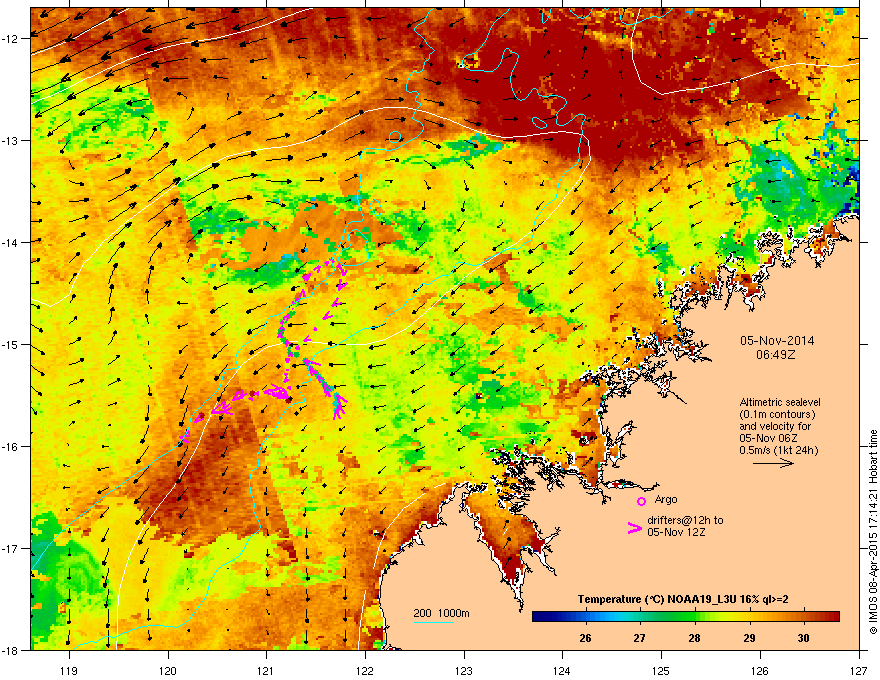Click longitude axis label 121

266,670
